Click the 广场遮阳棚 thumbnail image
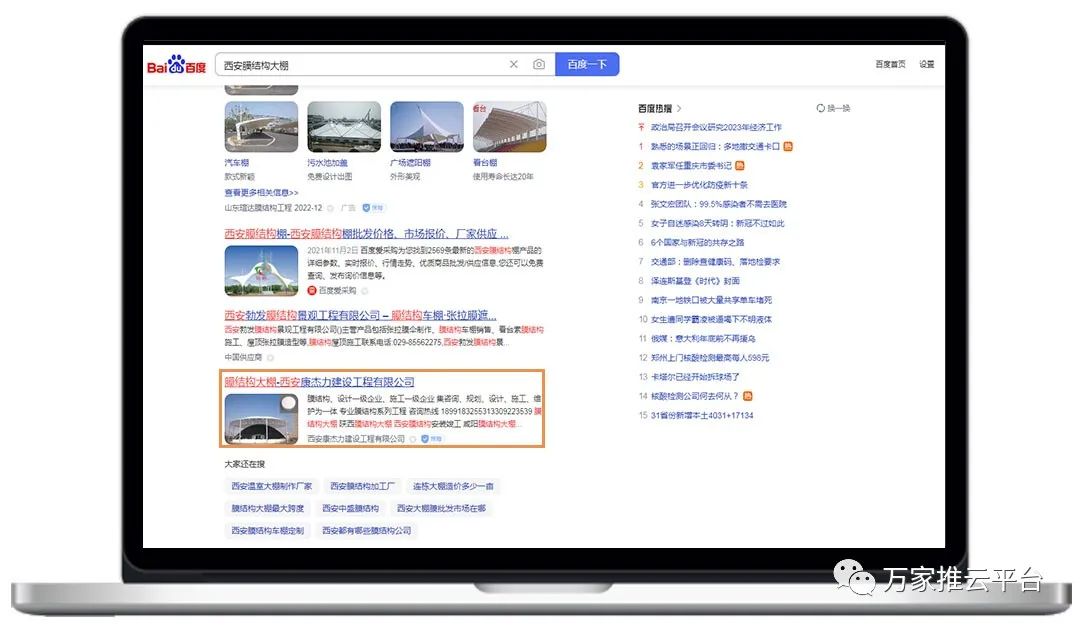 (426, 127)
